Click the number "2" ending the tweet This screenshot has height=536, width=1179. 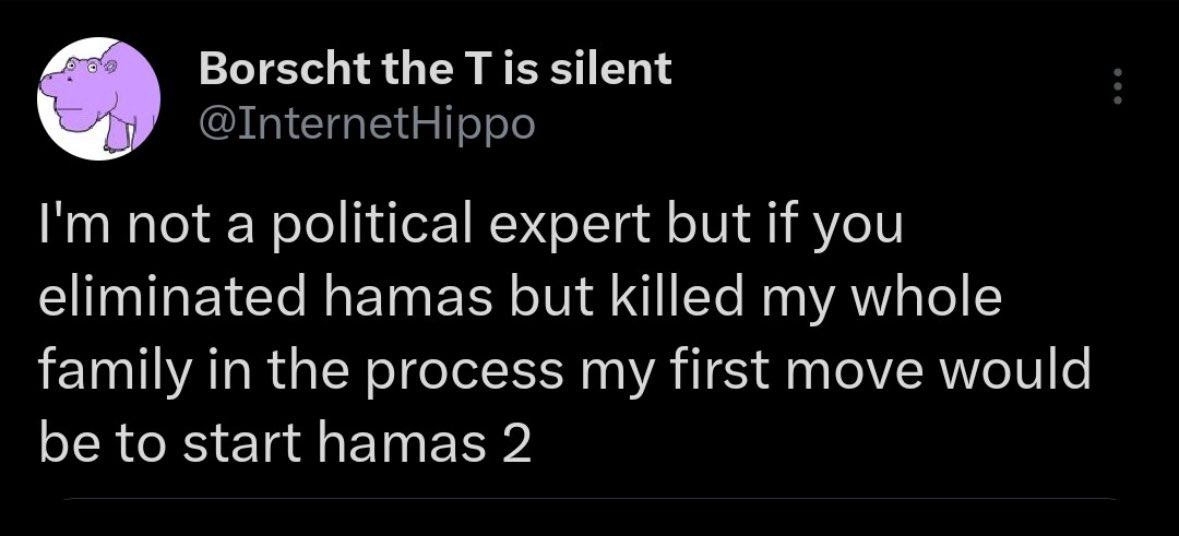coord(515,444)
